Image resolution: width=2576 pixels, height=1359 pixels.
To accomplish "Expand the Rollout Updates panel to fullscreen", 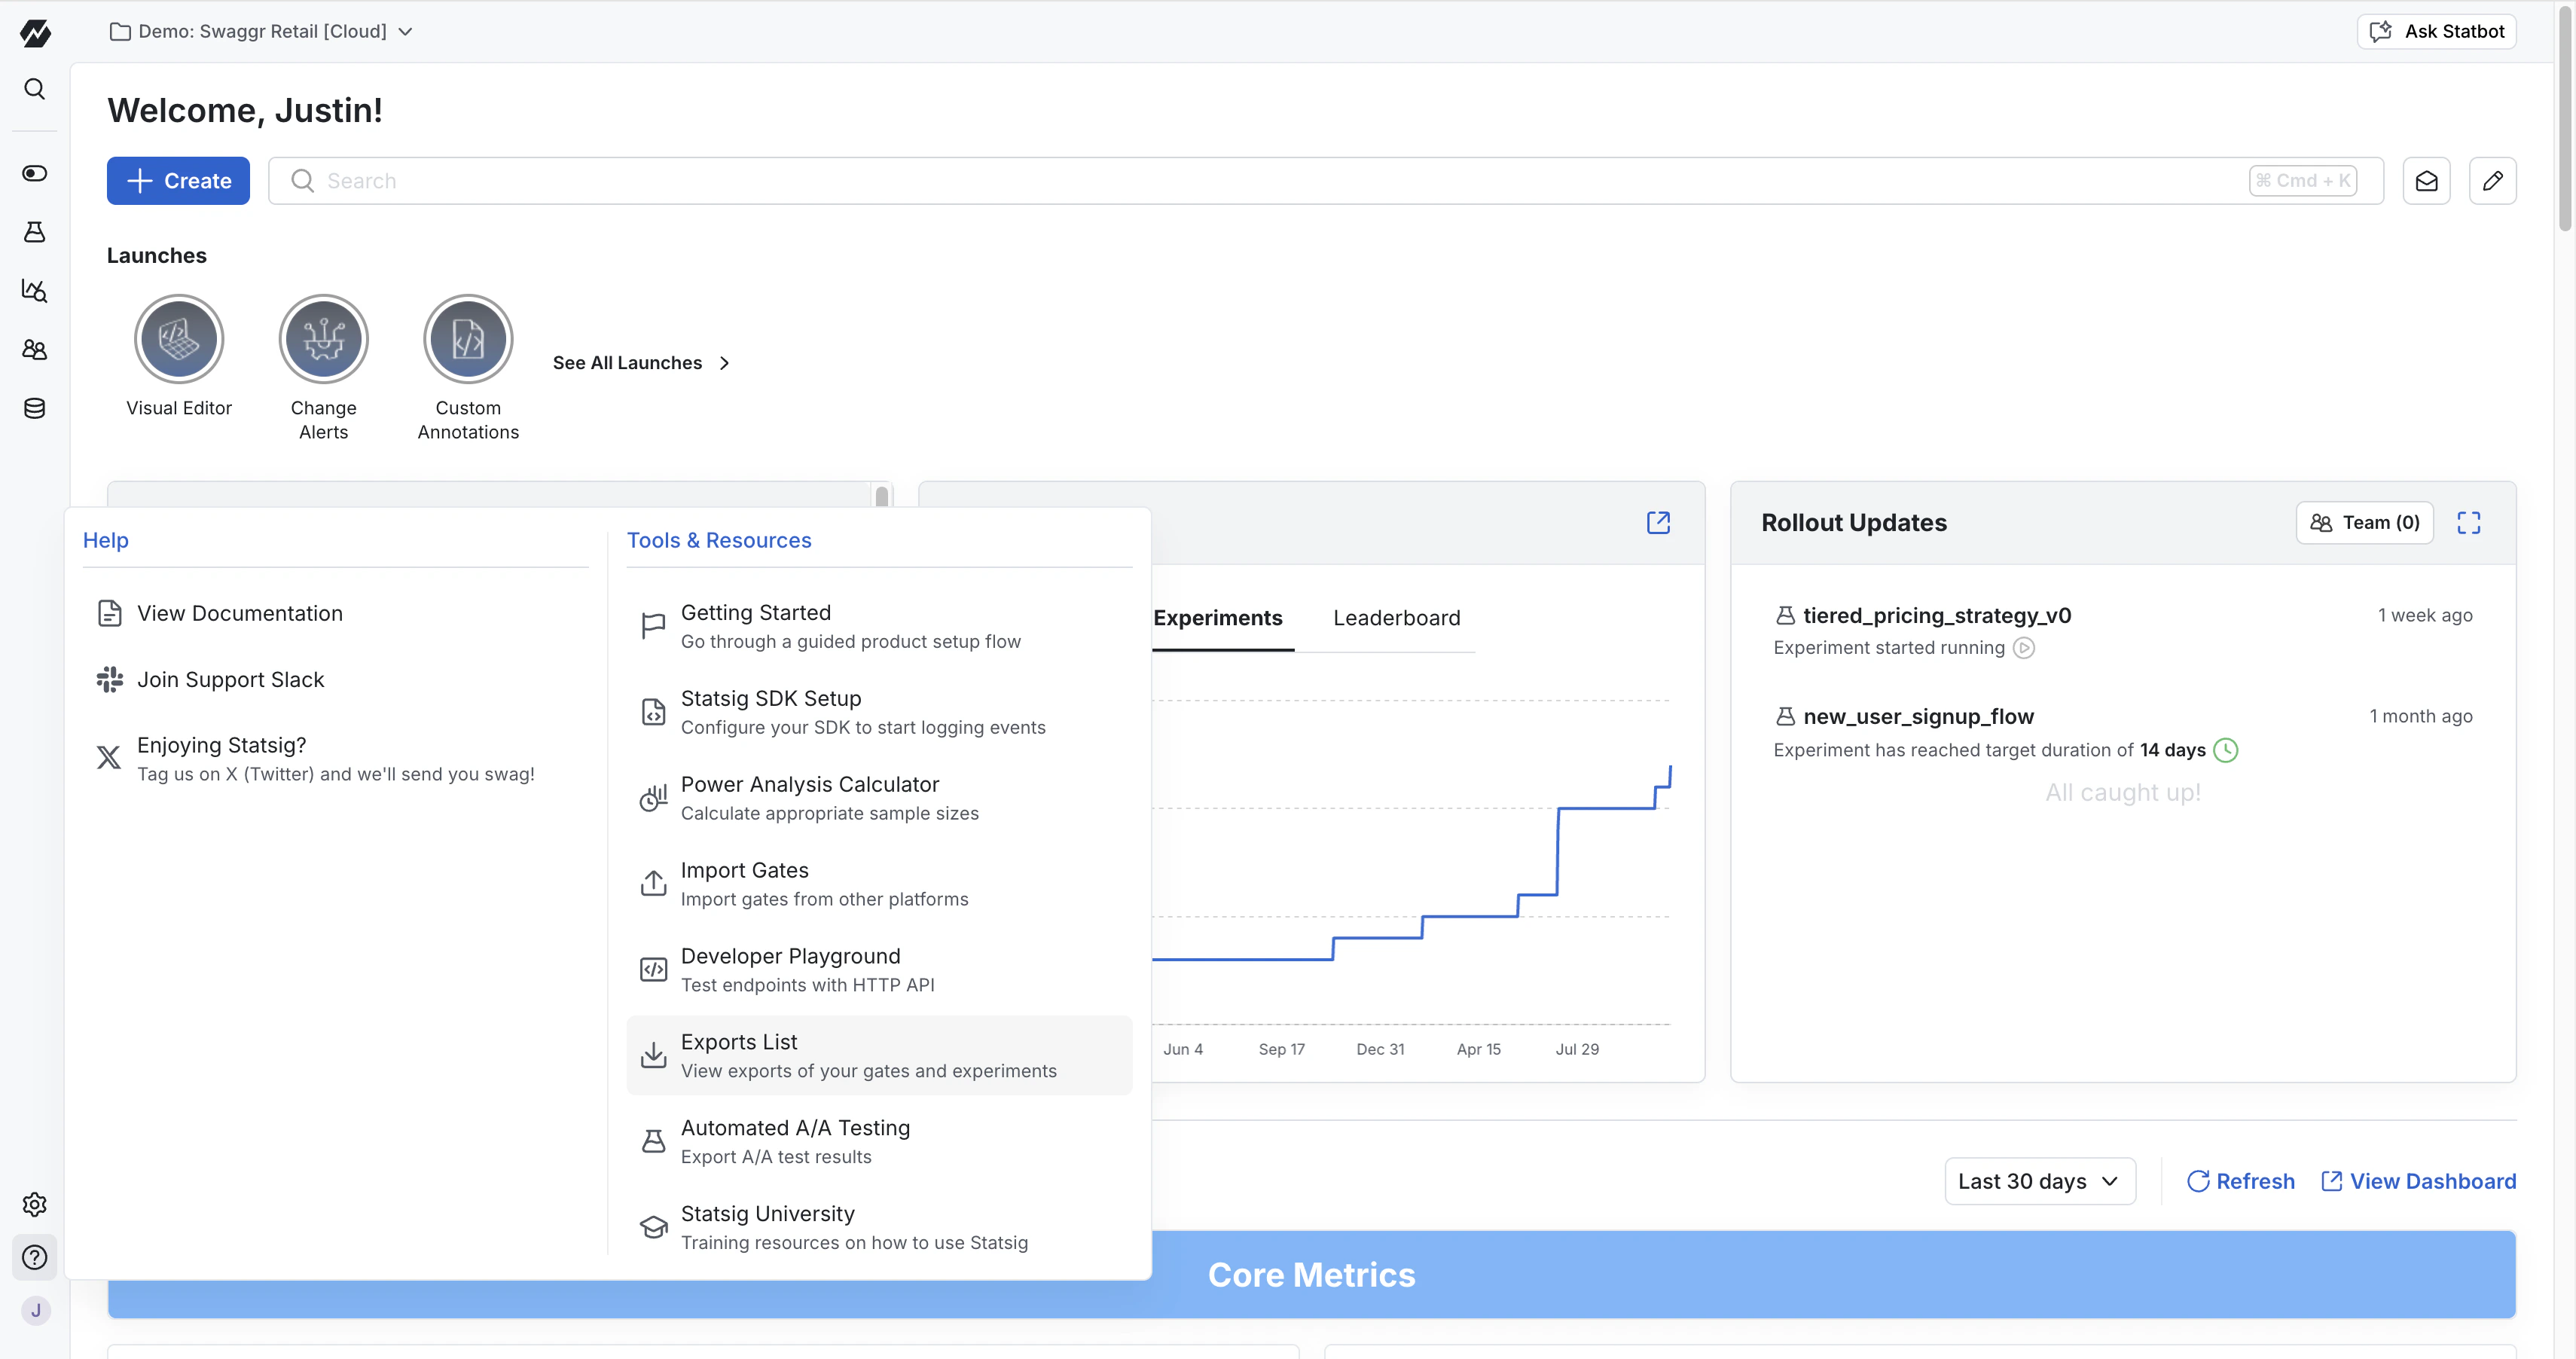I will click(2468, 522).
